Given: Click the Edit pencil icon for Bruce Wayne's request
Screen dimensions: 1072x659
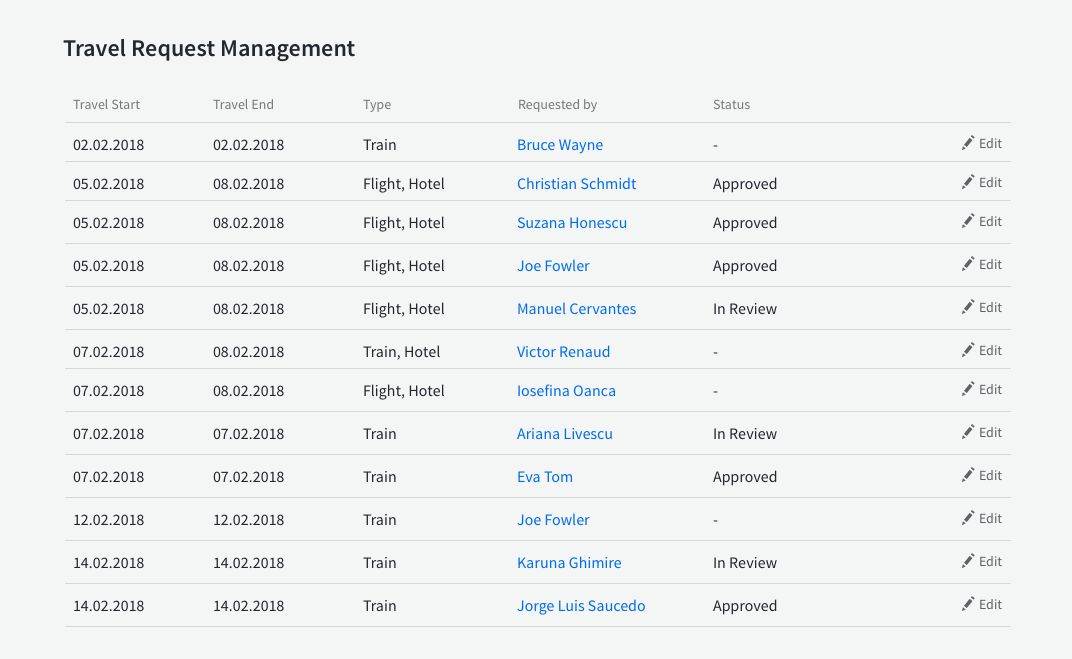Looking at the screenshot, I should [968, 142].
